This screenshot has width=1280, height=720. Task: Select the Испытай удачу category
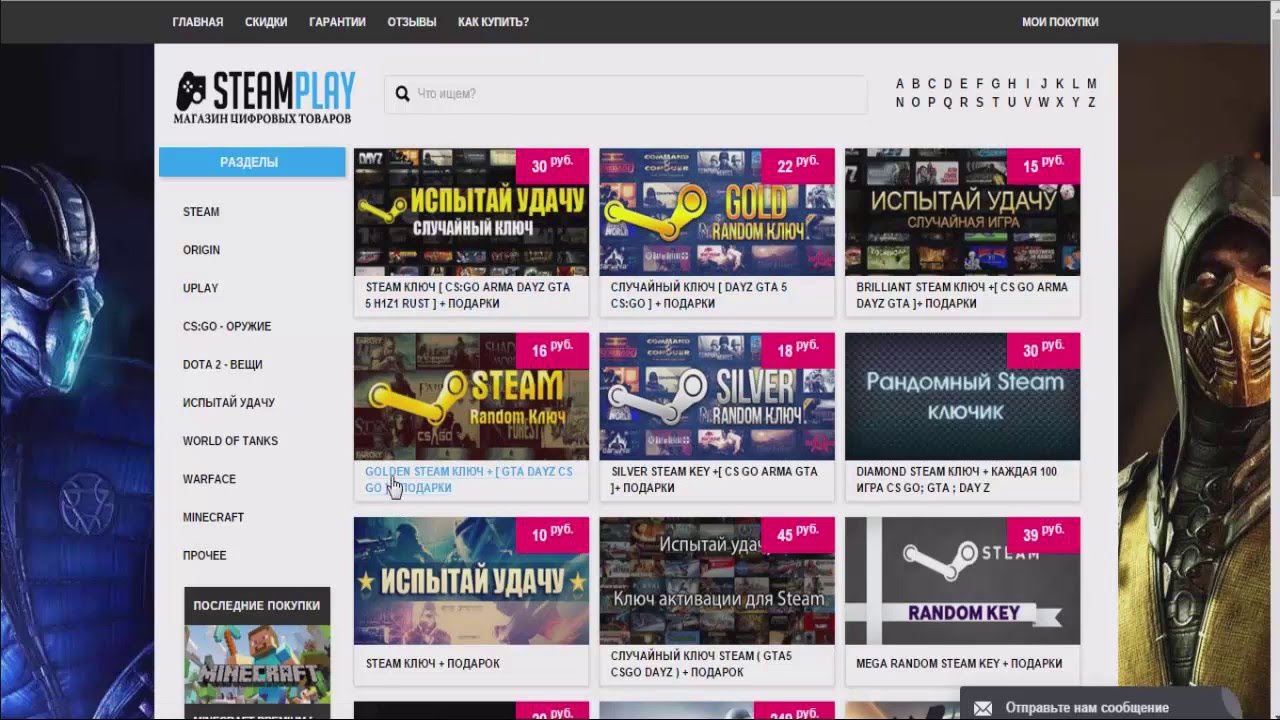point(228,402)
